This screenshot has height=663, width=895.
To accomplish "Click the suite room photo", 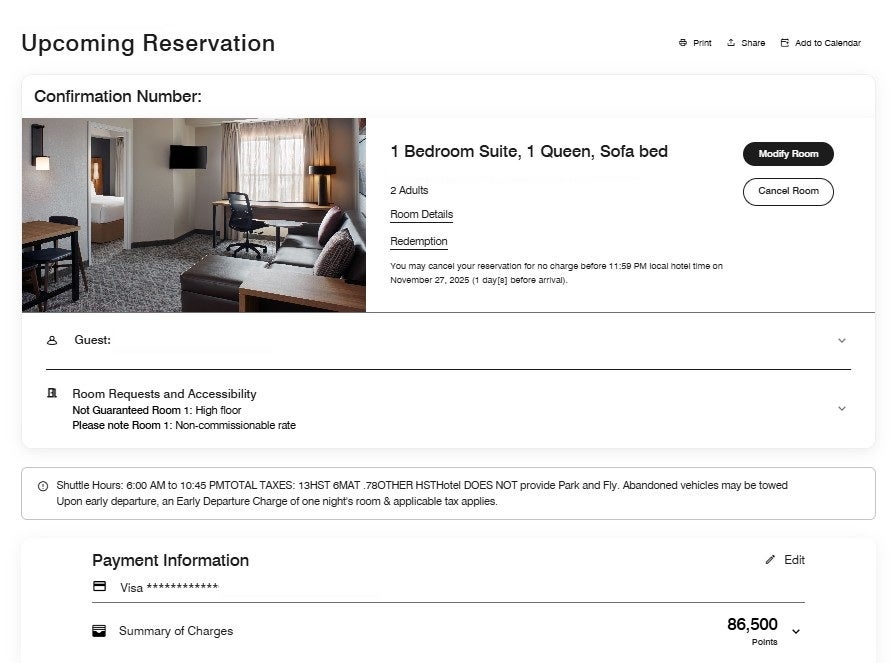I will (x=193, y=215).
